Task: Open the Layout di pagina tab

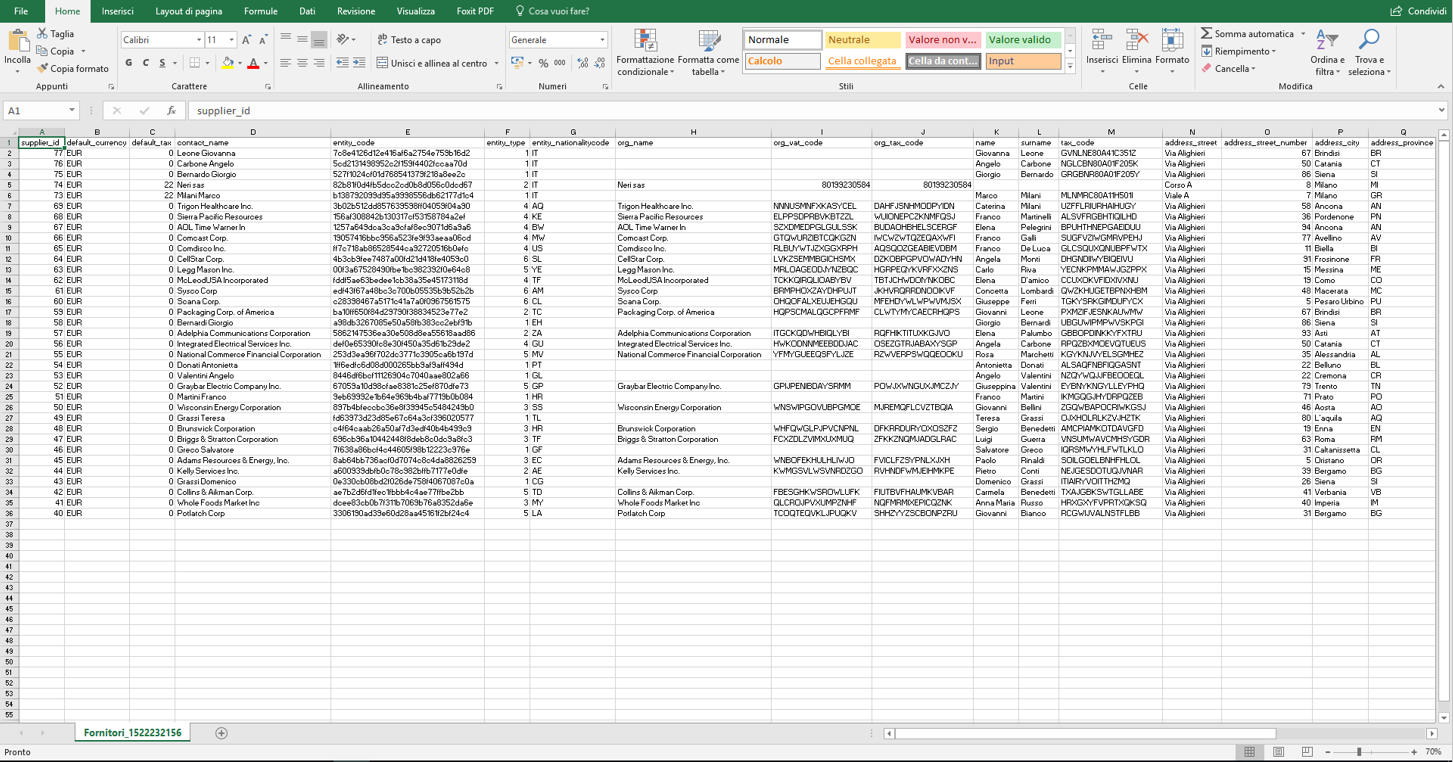Action: tap(188, 11)
